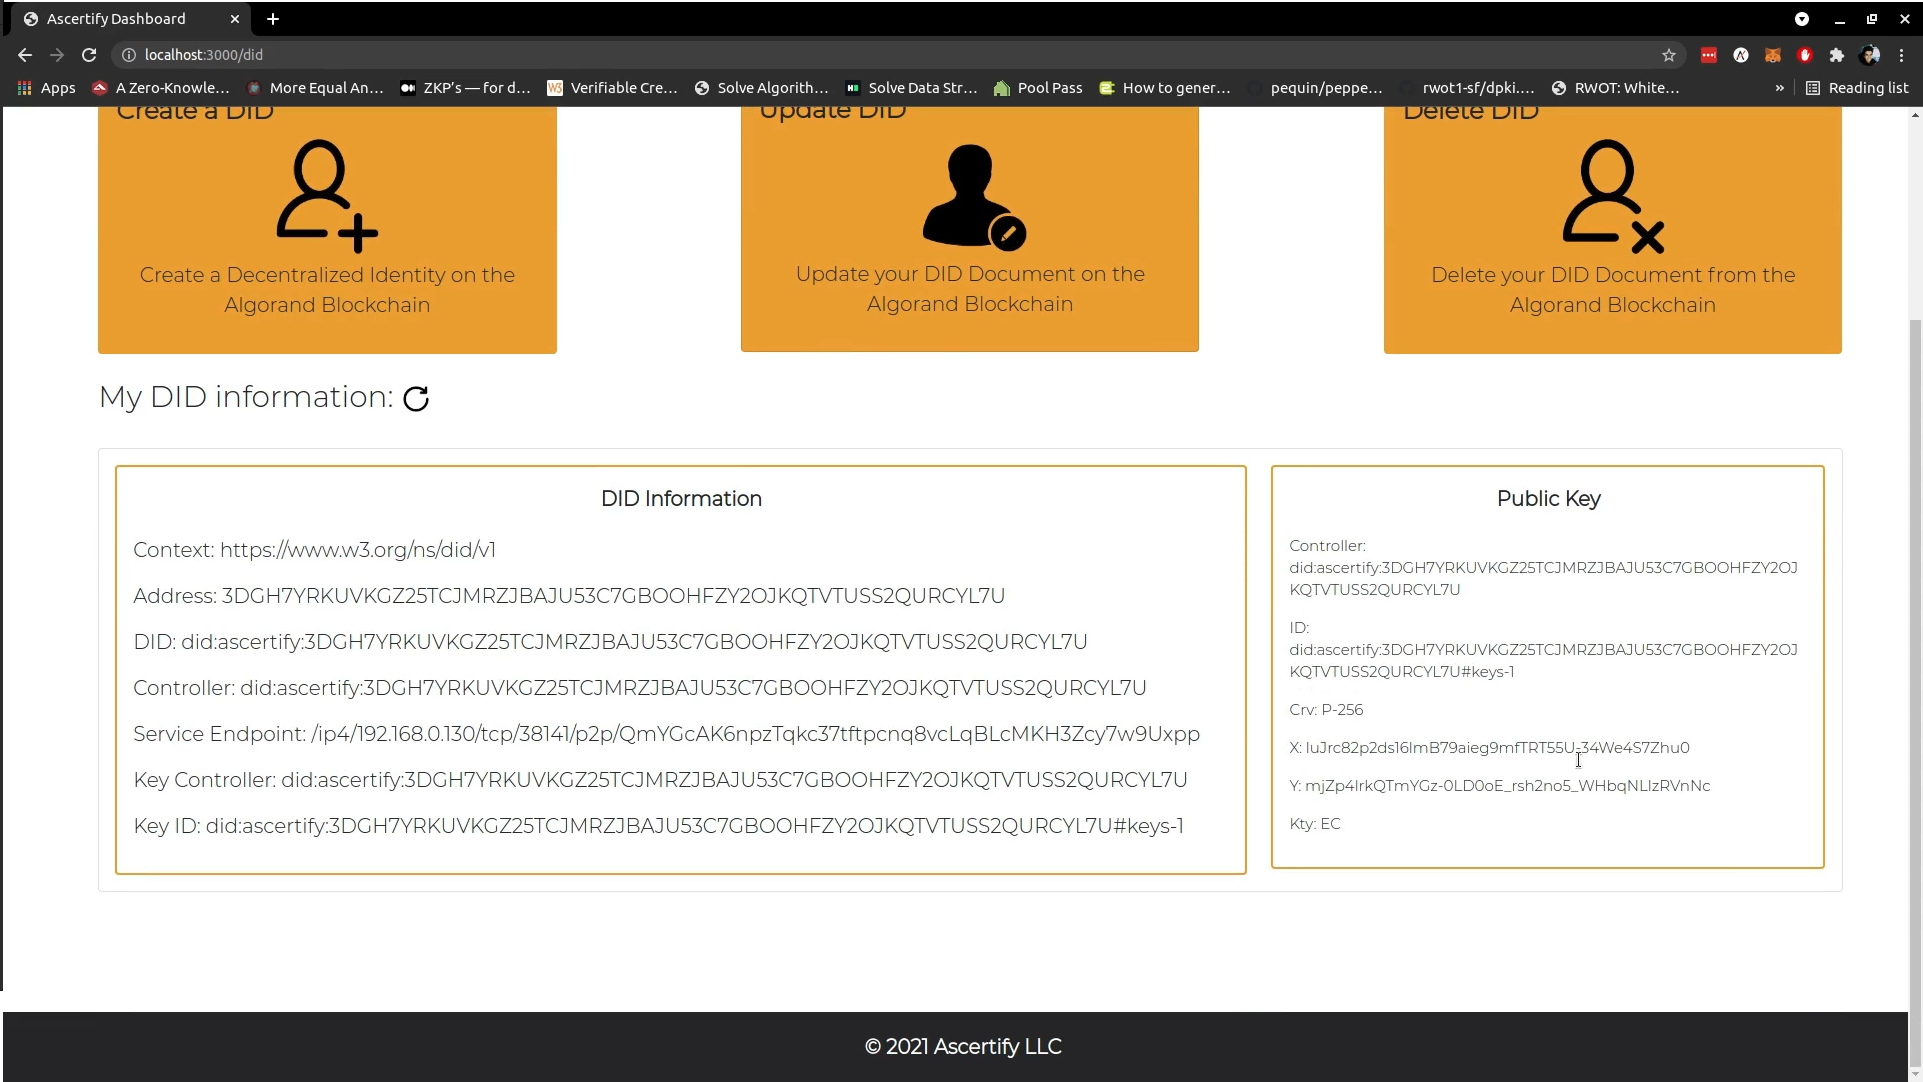Open the Reading list button

point(1857,88)
